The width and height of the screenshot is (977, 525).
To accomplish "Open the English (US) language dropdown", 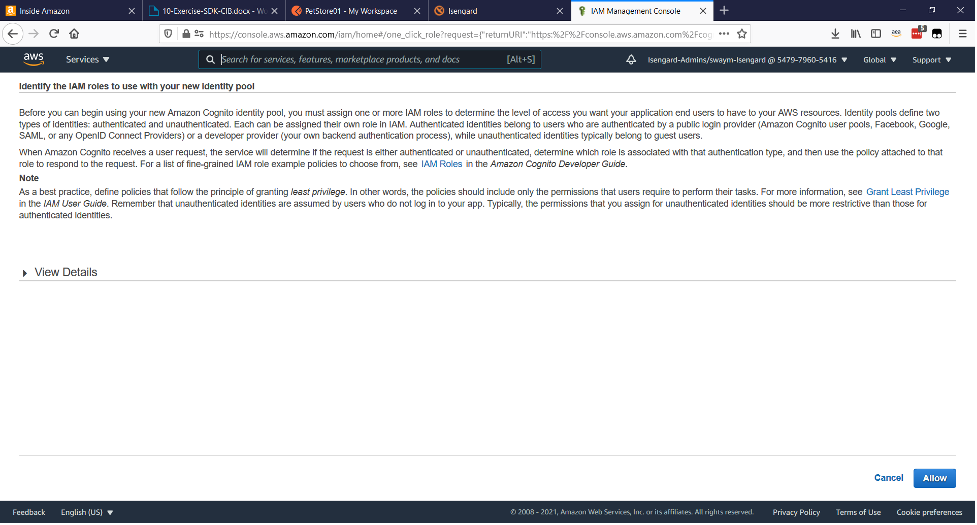I will 87,513.
